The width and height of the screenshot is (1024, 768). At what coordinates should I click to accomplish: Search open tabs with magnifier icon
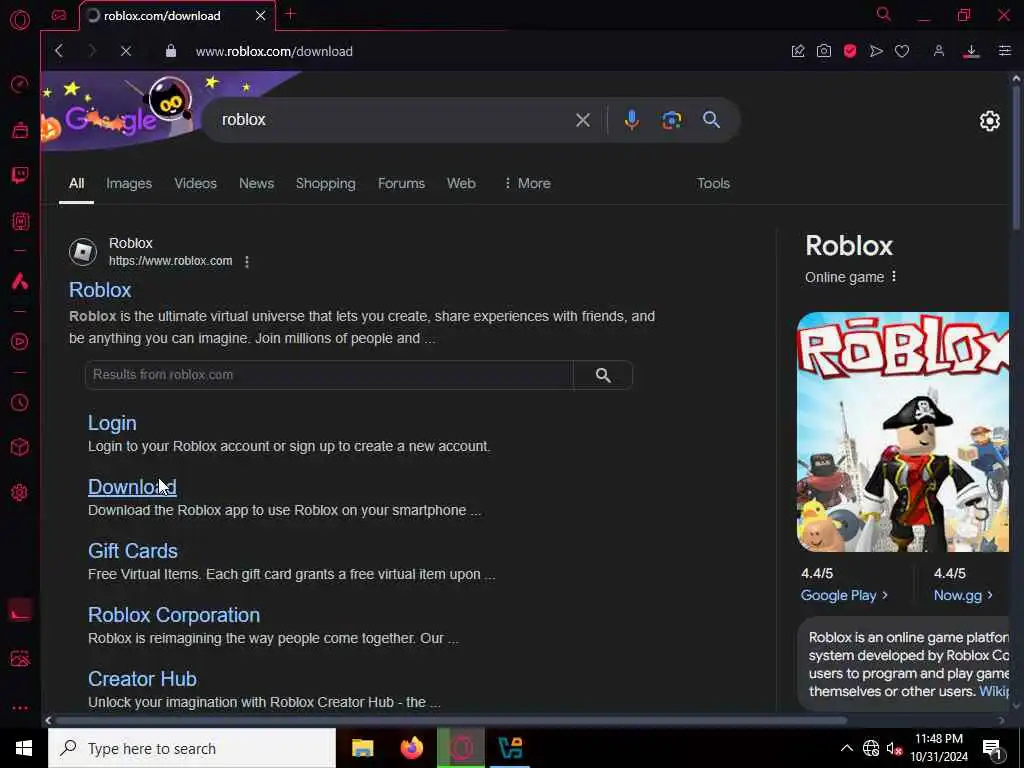(x=884, y=14)
